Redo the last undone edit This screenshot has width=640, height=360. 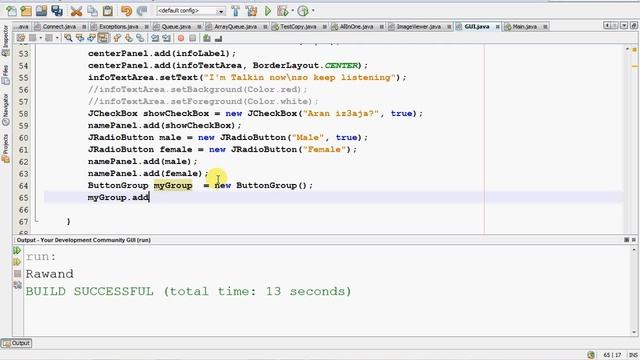click(142, 11)
